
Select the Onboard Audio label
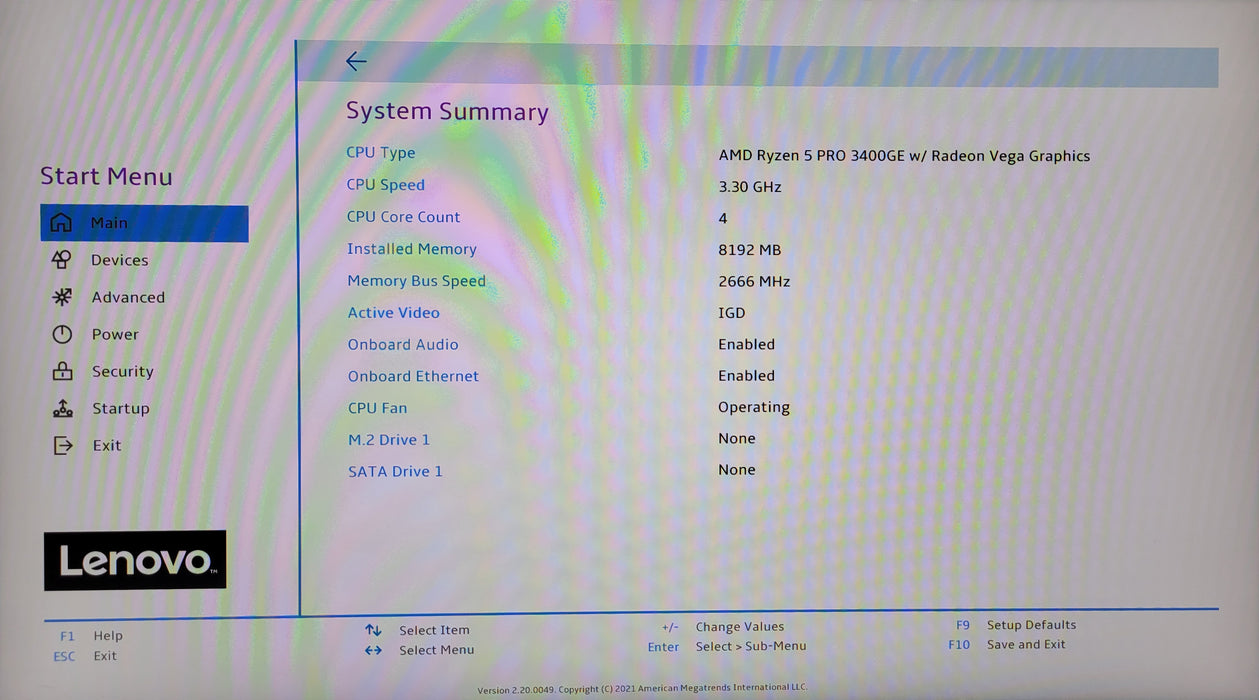tap(403, 345)
